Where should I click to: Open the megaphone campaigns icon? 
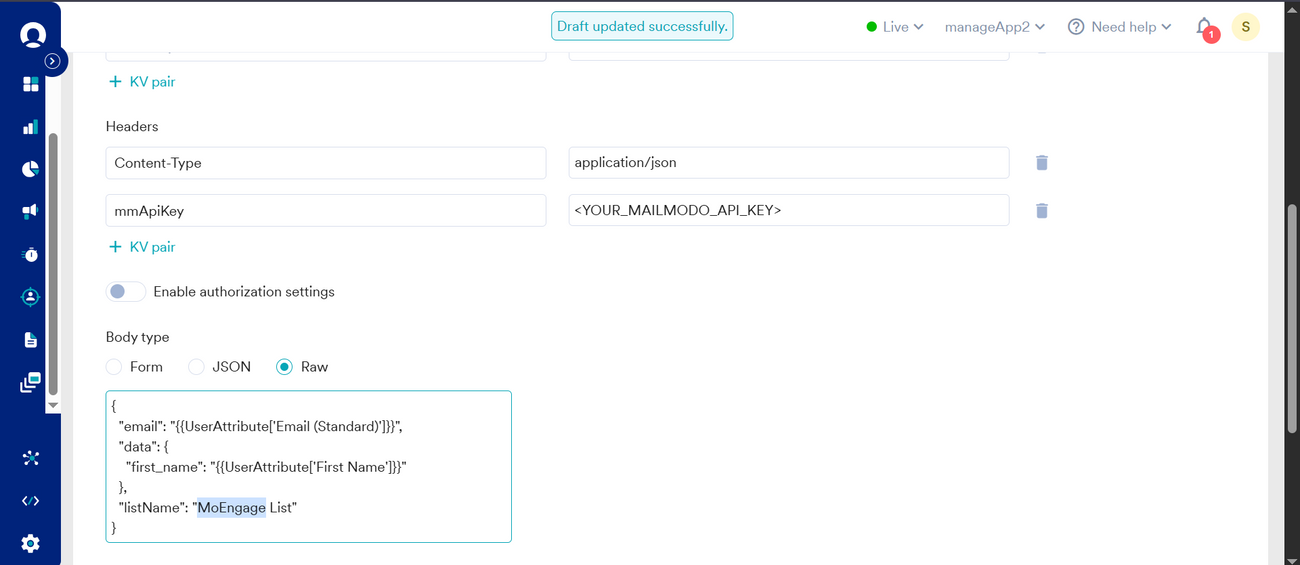pyautogui.click(x=30, y=211)
